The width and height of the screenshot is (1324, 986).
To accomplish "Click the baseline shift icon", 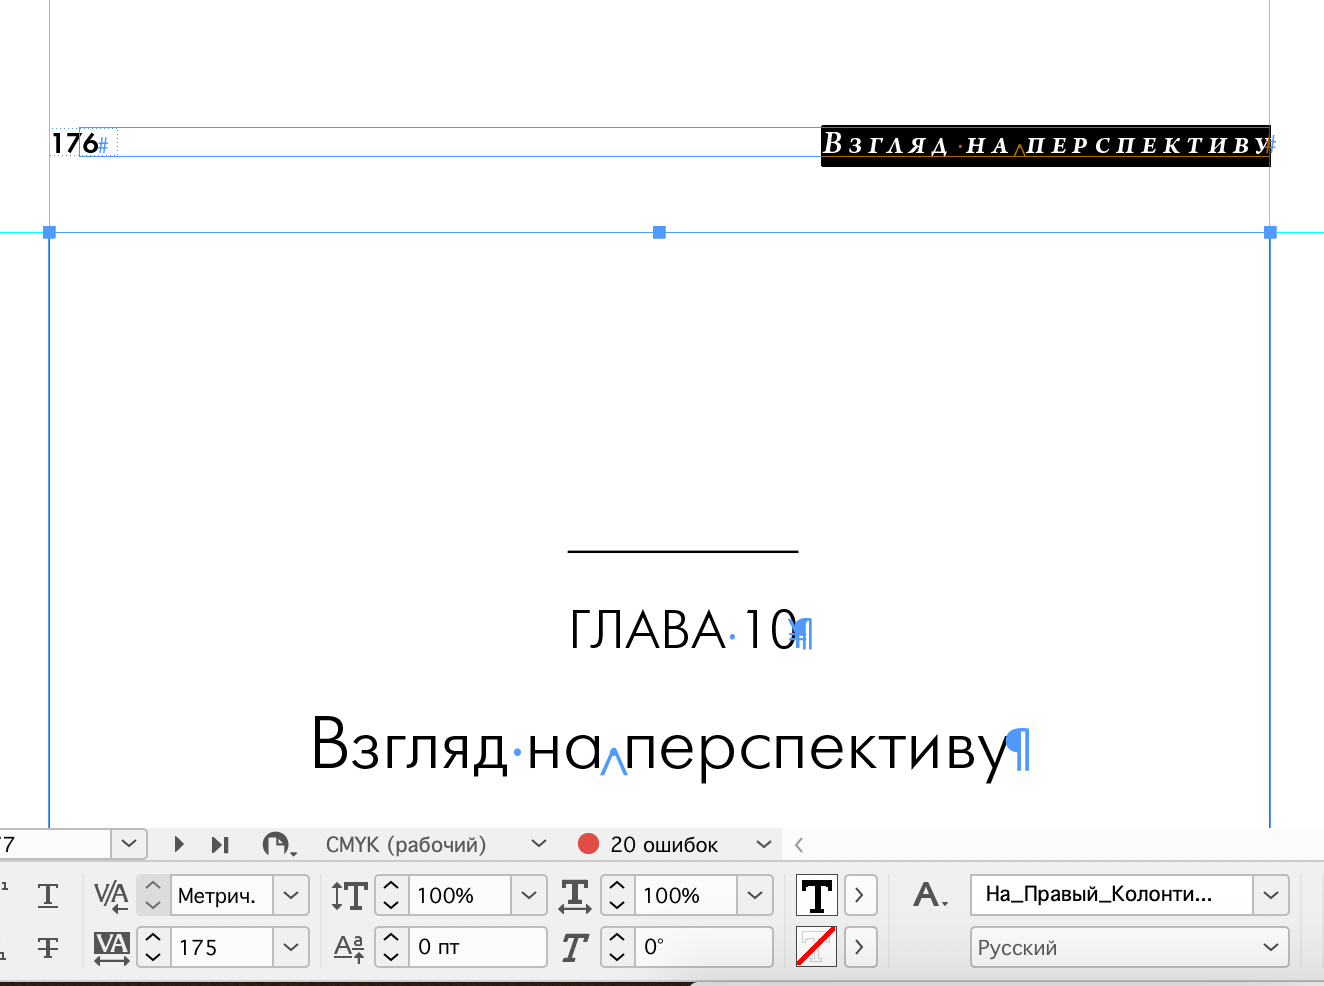I will tap(349, 947).
